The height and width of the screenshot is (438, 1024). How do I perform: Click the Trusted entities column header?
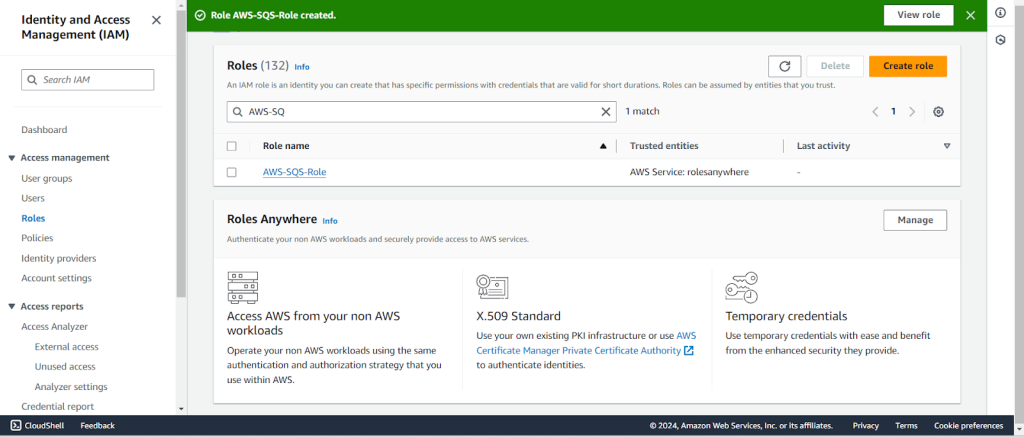click(x=664, y=146)
